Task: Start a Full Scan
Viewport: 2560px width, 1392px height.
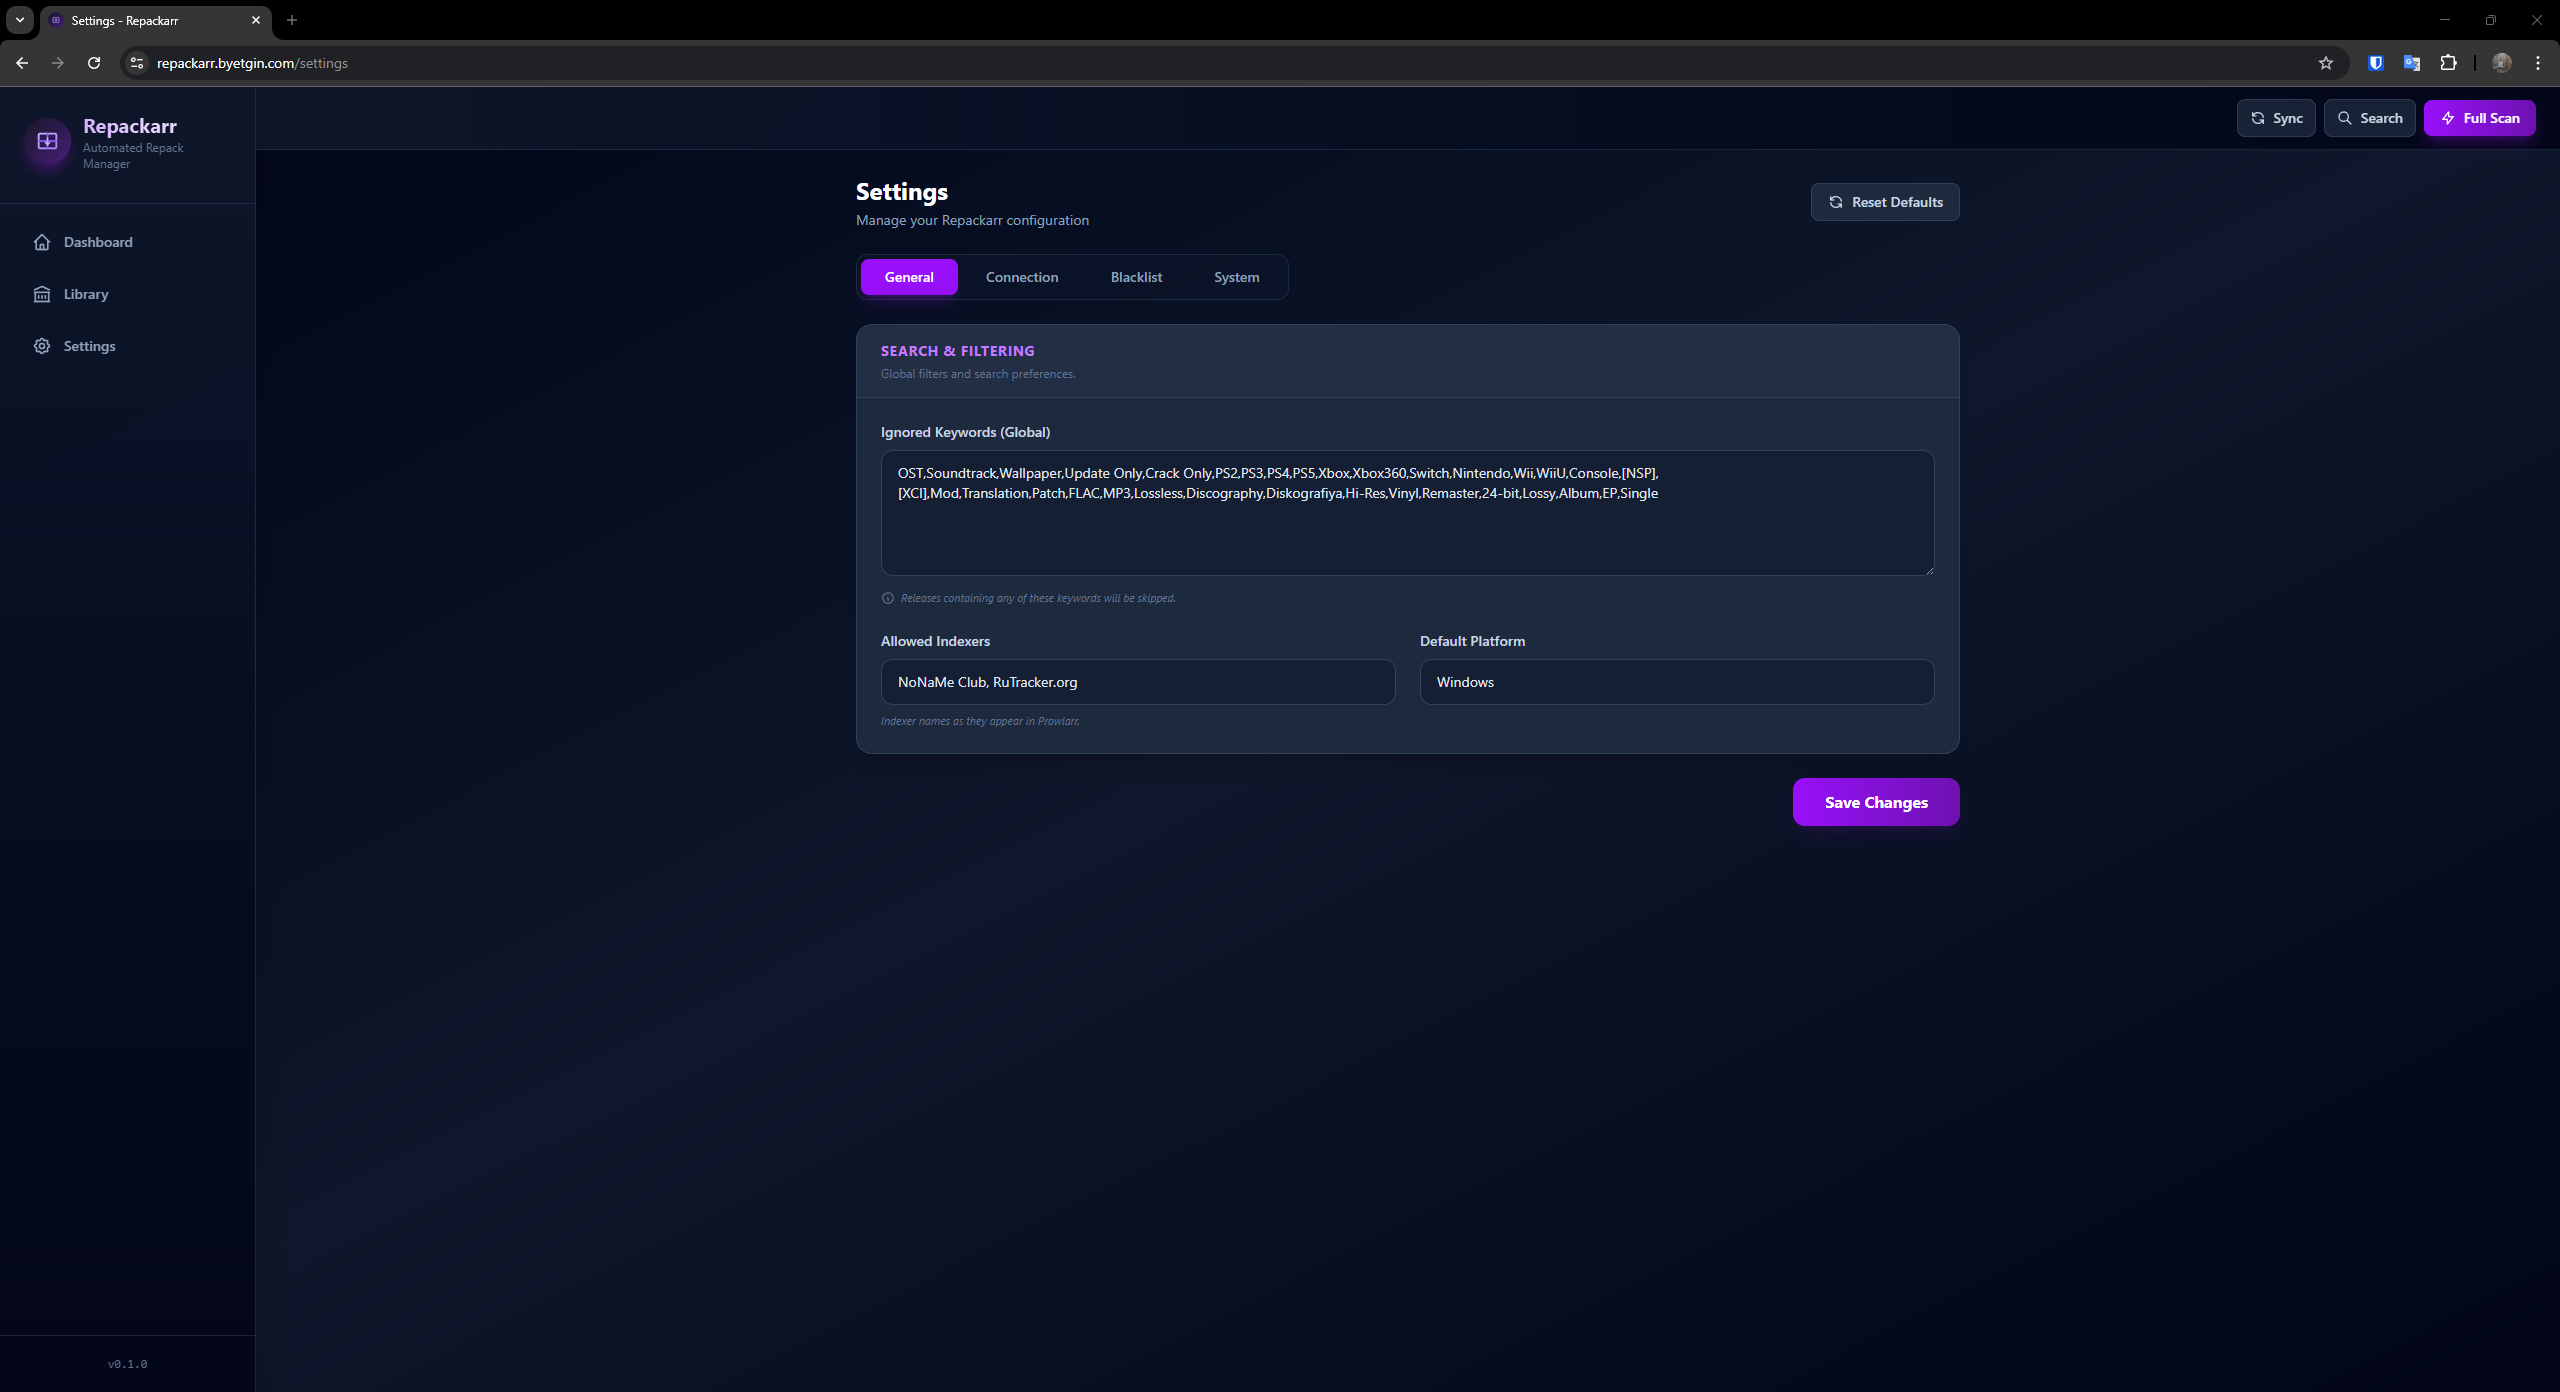Action: (2479, 118)
